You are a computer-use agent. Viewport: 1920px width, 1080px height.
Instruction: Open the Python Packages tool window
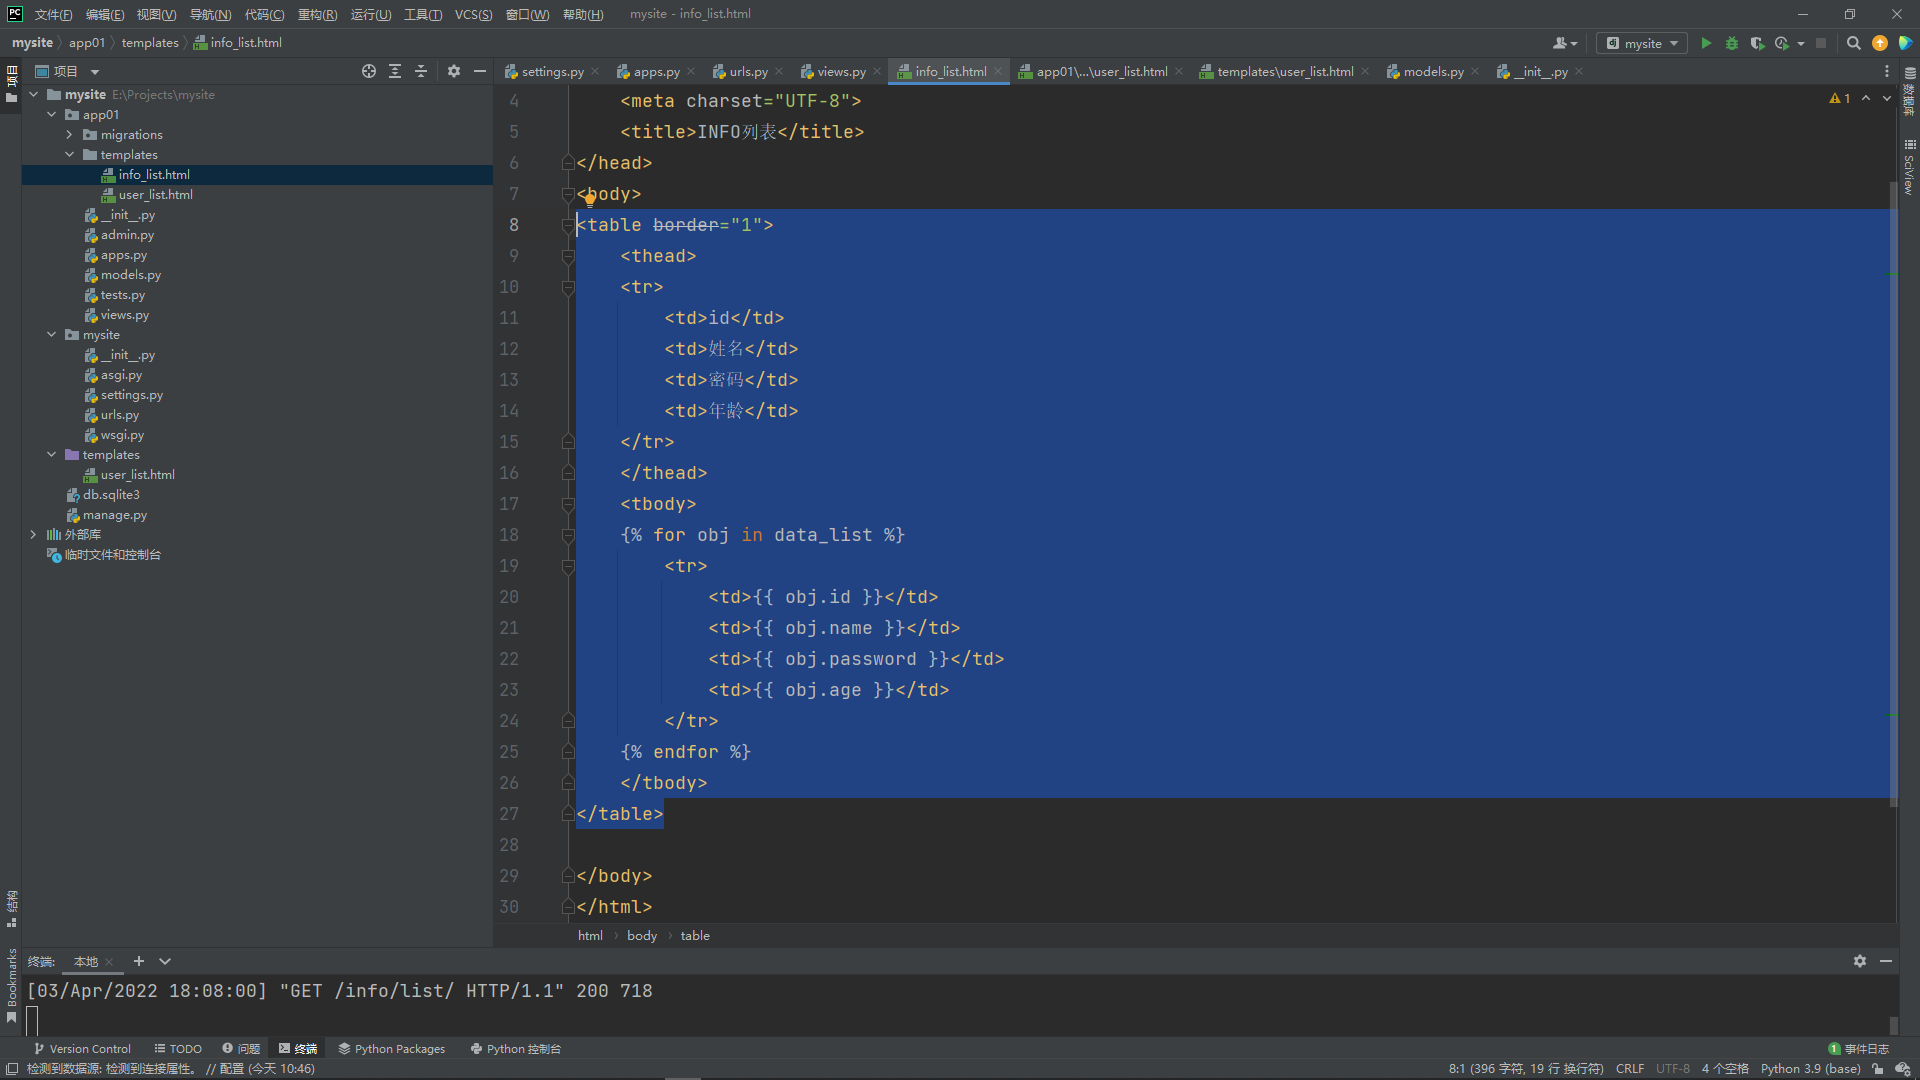coord(392,1049)
